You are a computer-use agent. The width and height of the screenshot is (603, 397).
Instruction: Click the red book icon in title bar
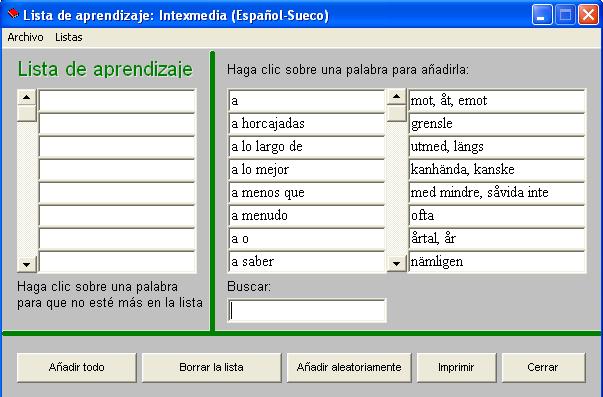coord(13,14)
